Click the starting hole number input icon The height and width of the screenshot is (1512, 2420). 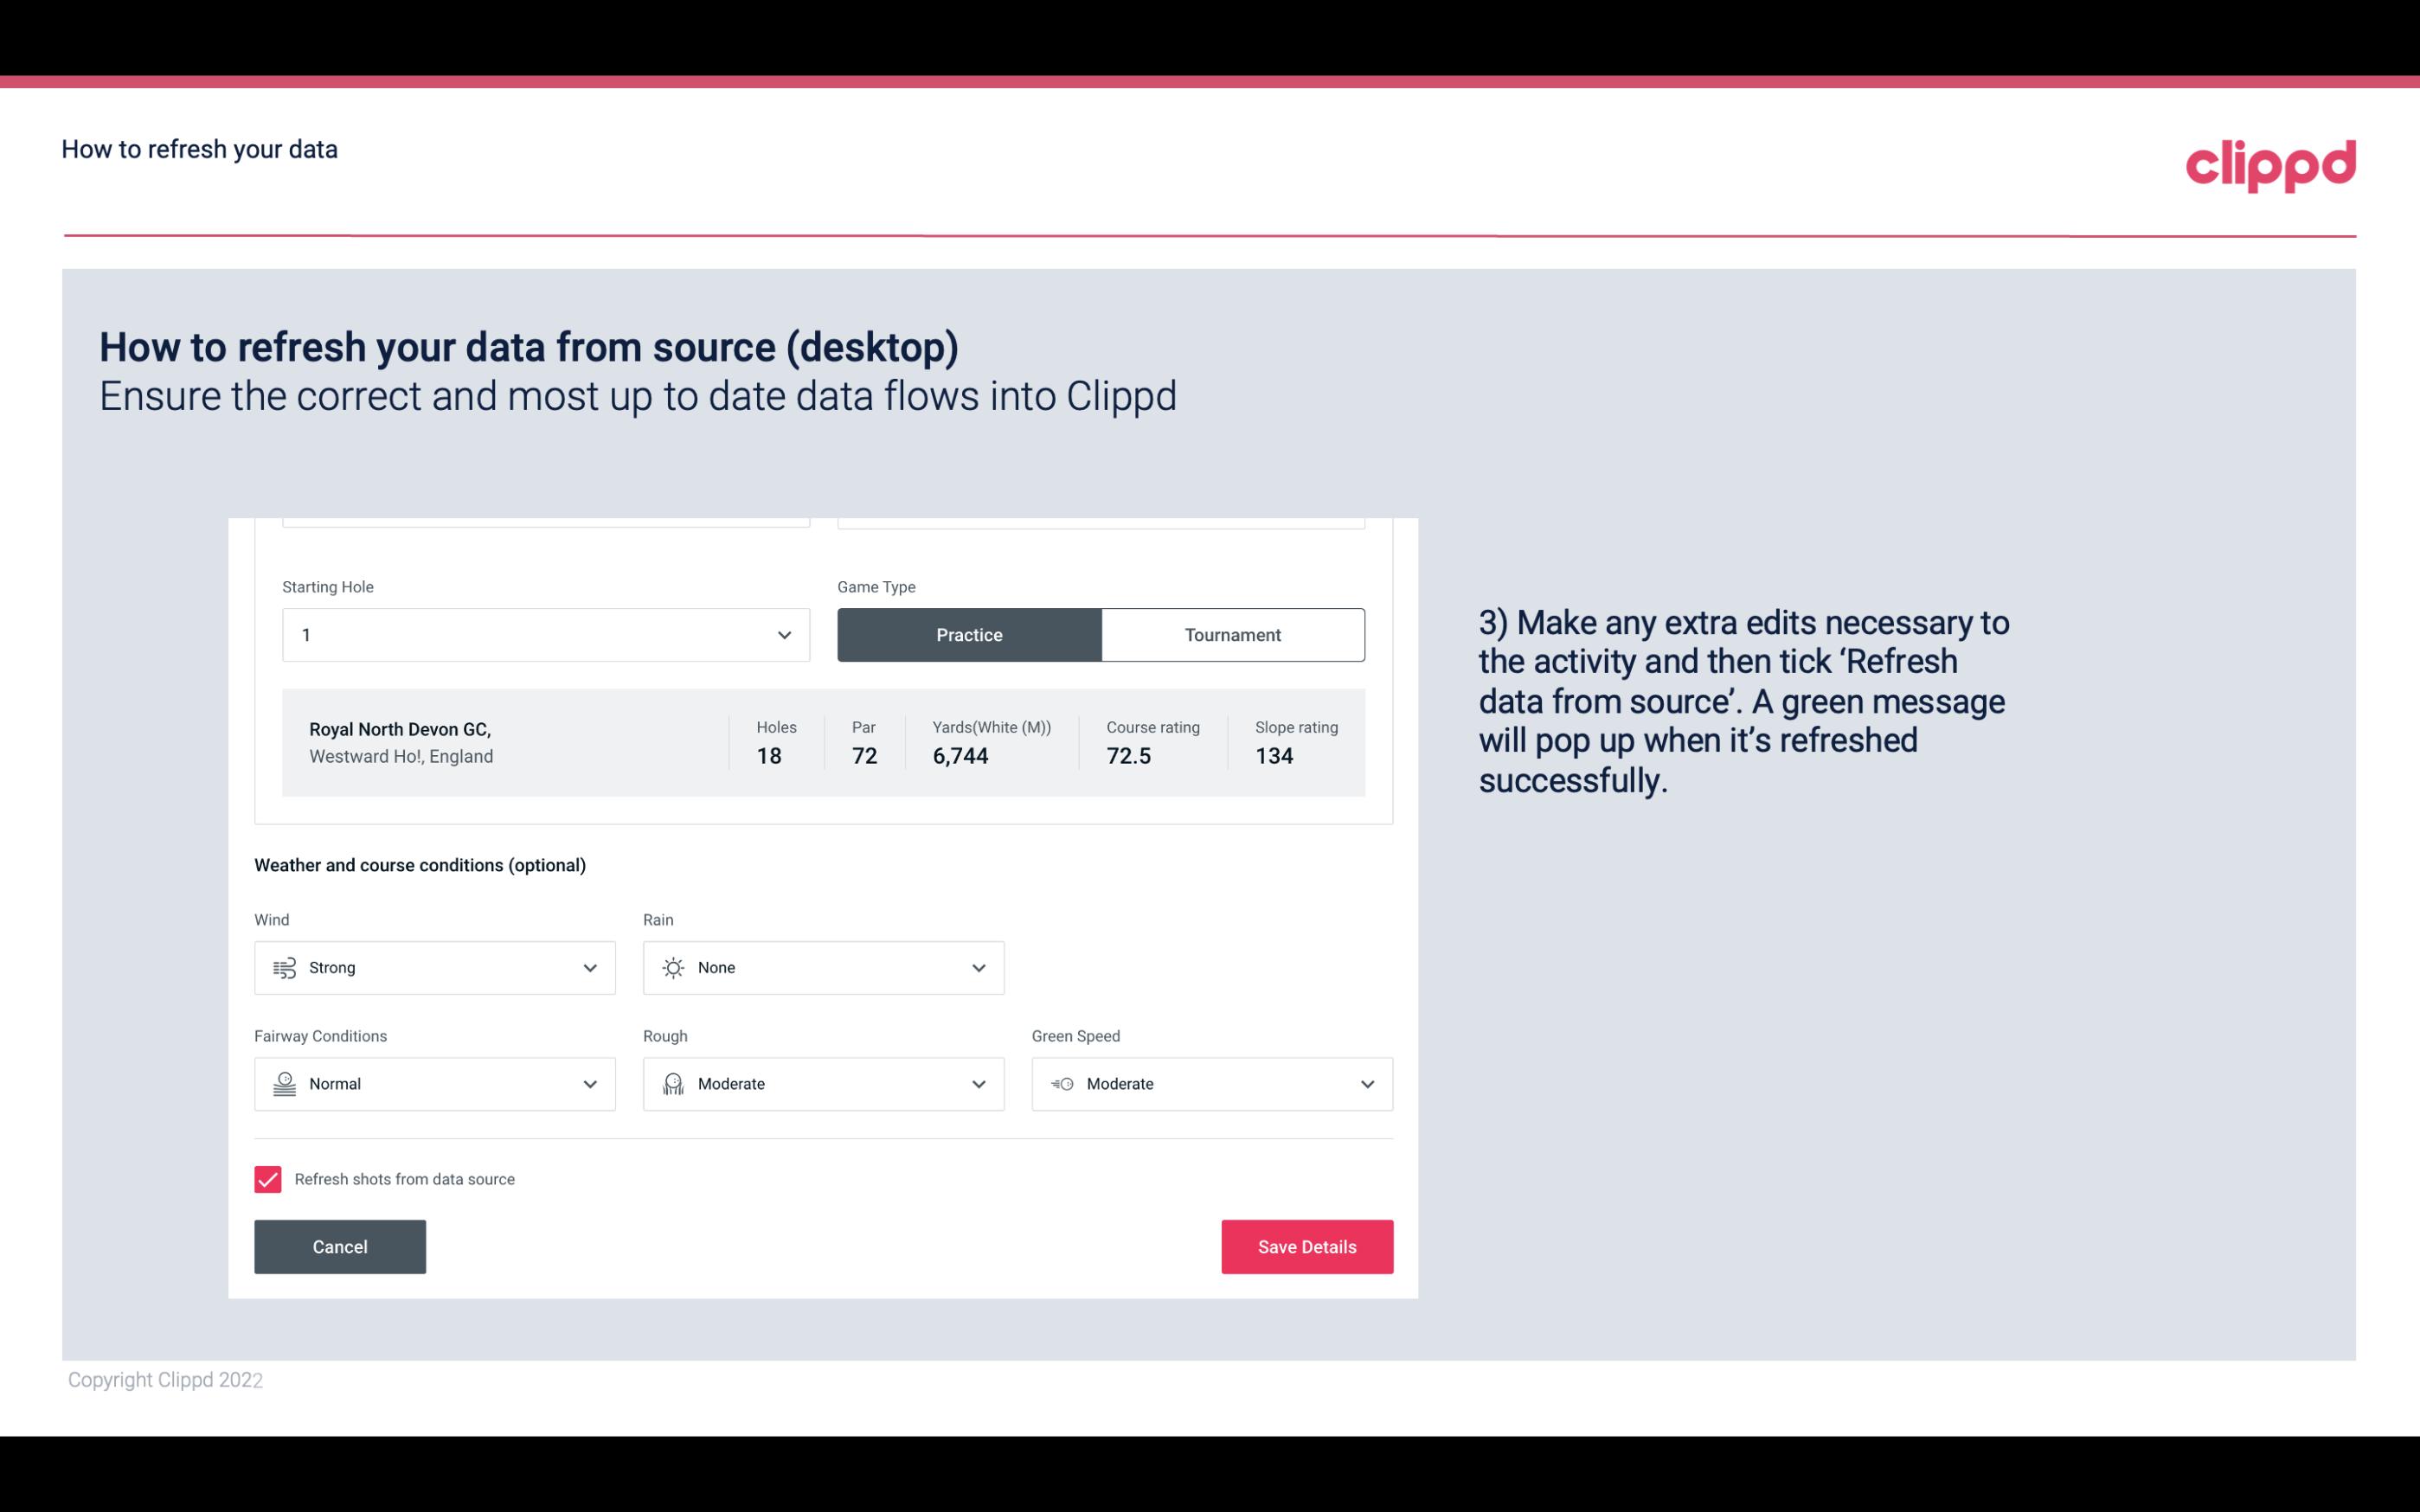[784, 634]
